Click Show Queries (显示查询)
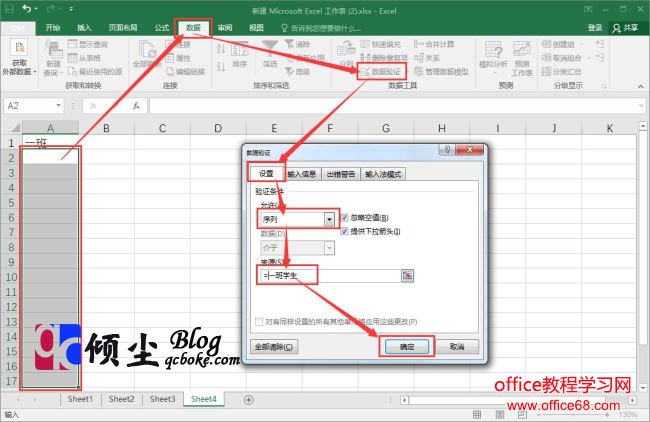Screen dimensions: 650x422 88,44
